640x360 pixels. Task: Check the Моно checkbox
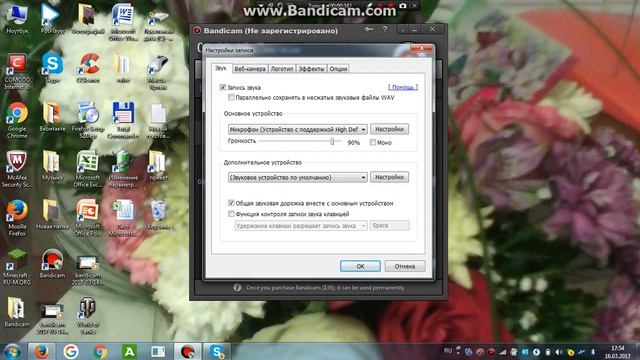tap(373, 142)
